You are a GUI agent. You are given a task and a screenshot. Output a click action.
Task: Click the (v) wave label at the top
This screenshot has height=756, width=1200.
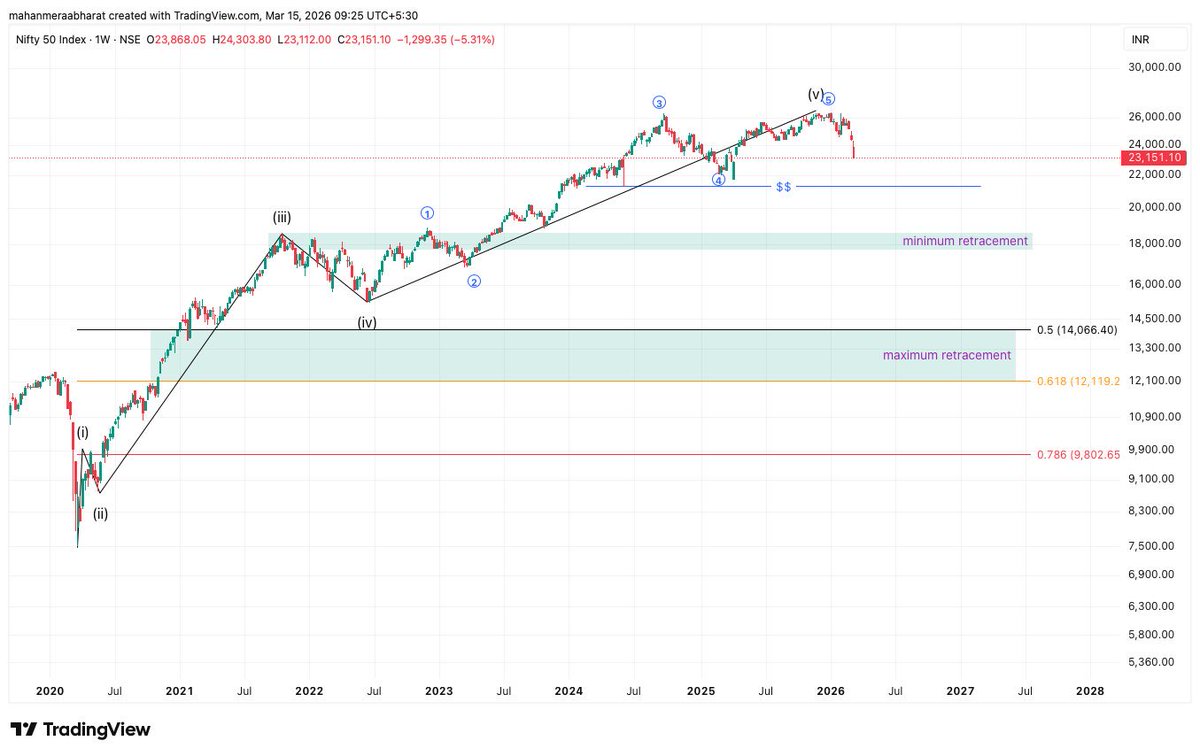[814, 92]
